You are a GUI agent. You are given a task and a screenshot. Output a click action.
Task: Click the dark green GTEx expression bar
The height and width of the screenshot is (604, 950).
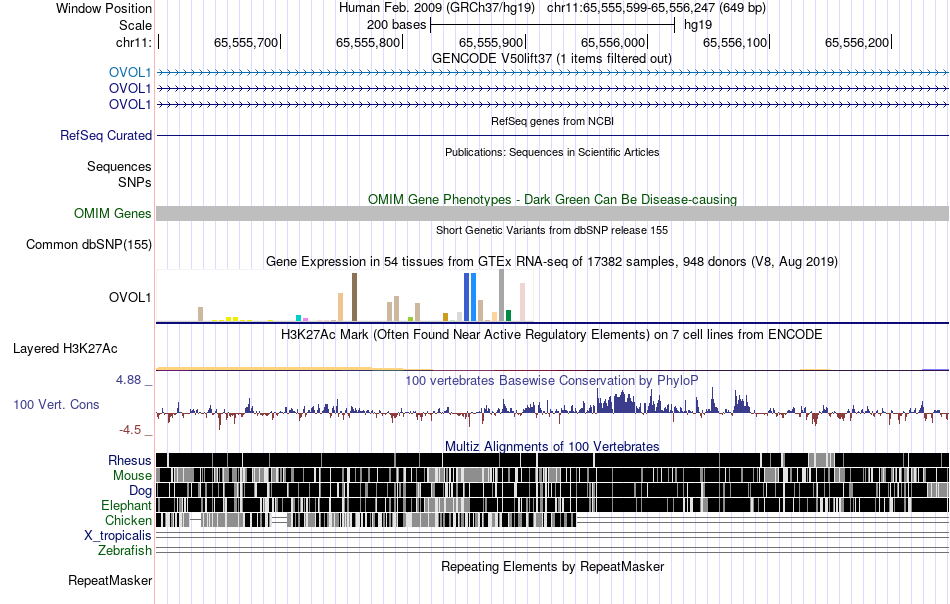508,315
